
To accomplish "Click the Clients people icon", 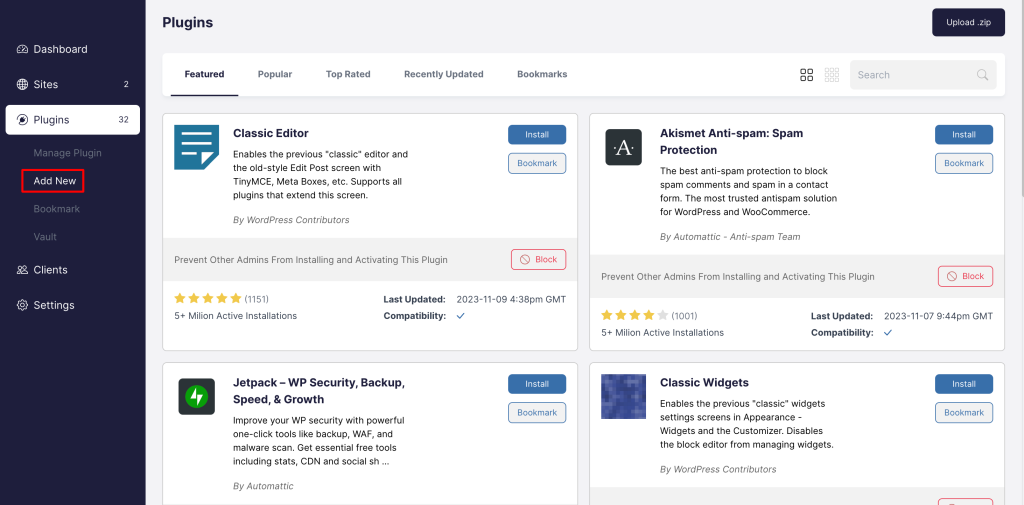I will click(x=22, y=270).
